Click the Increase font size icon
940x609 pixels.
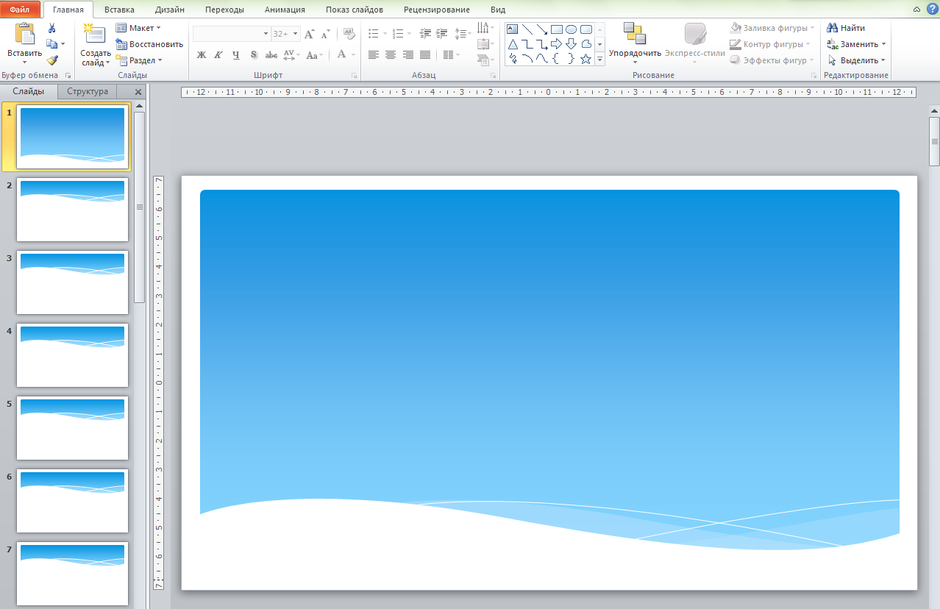point(309,34)
